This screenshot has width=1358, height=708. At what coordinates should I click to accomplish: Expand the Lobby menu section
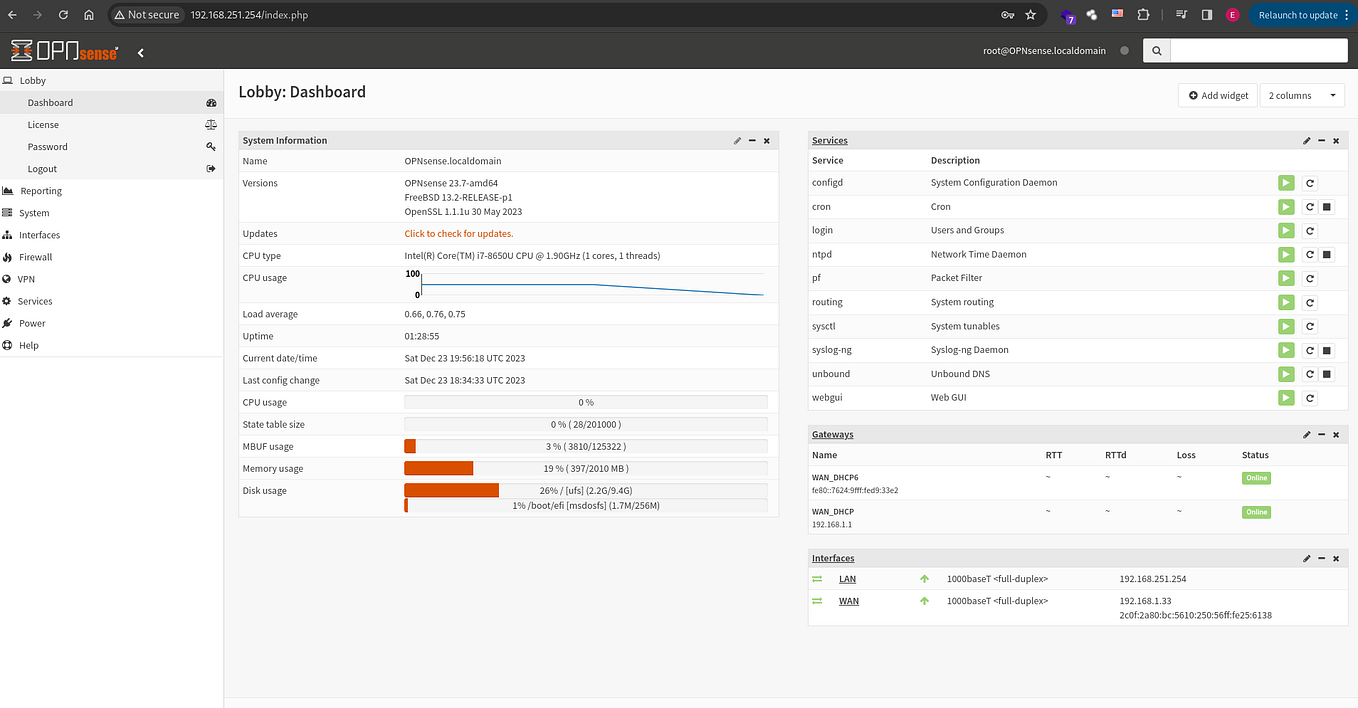click(x=111, y=81)
